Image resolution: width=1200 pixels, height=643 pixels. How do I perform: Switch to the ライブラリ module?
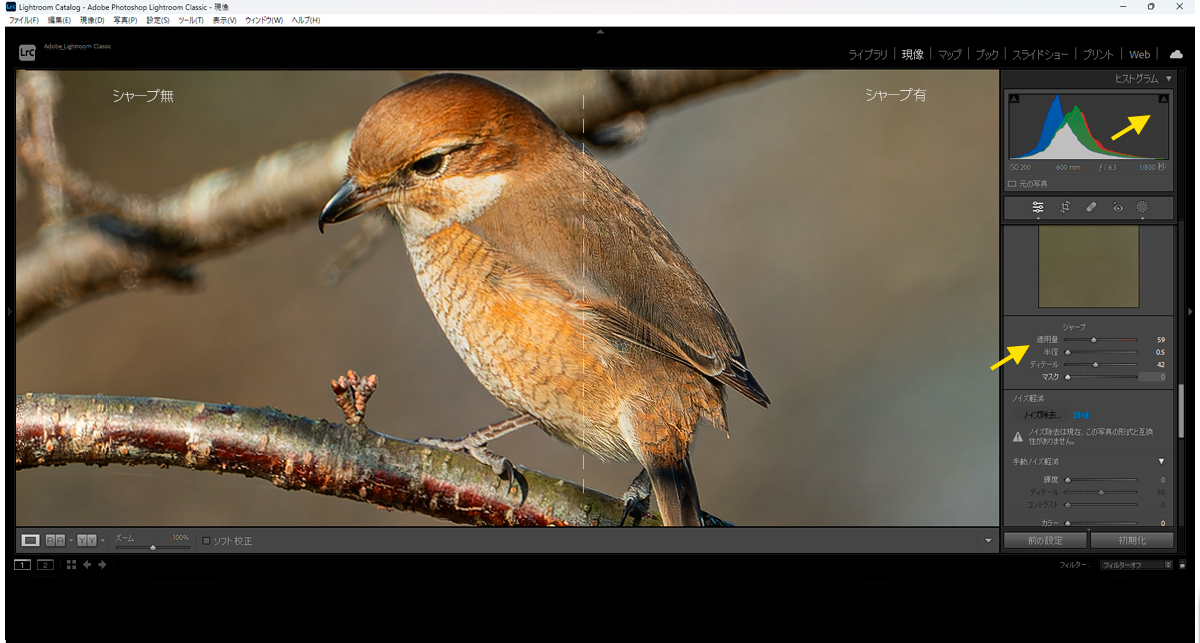[868, 55]
